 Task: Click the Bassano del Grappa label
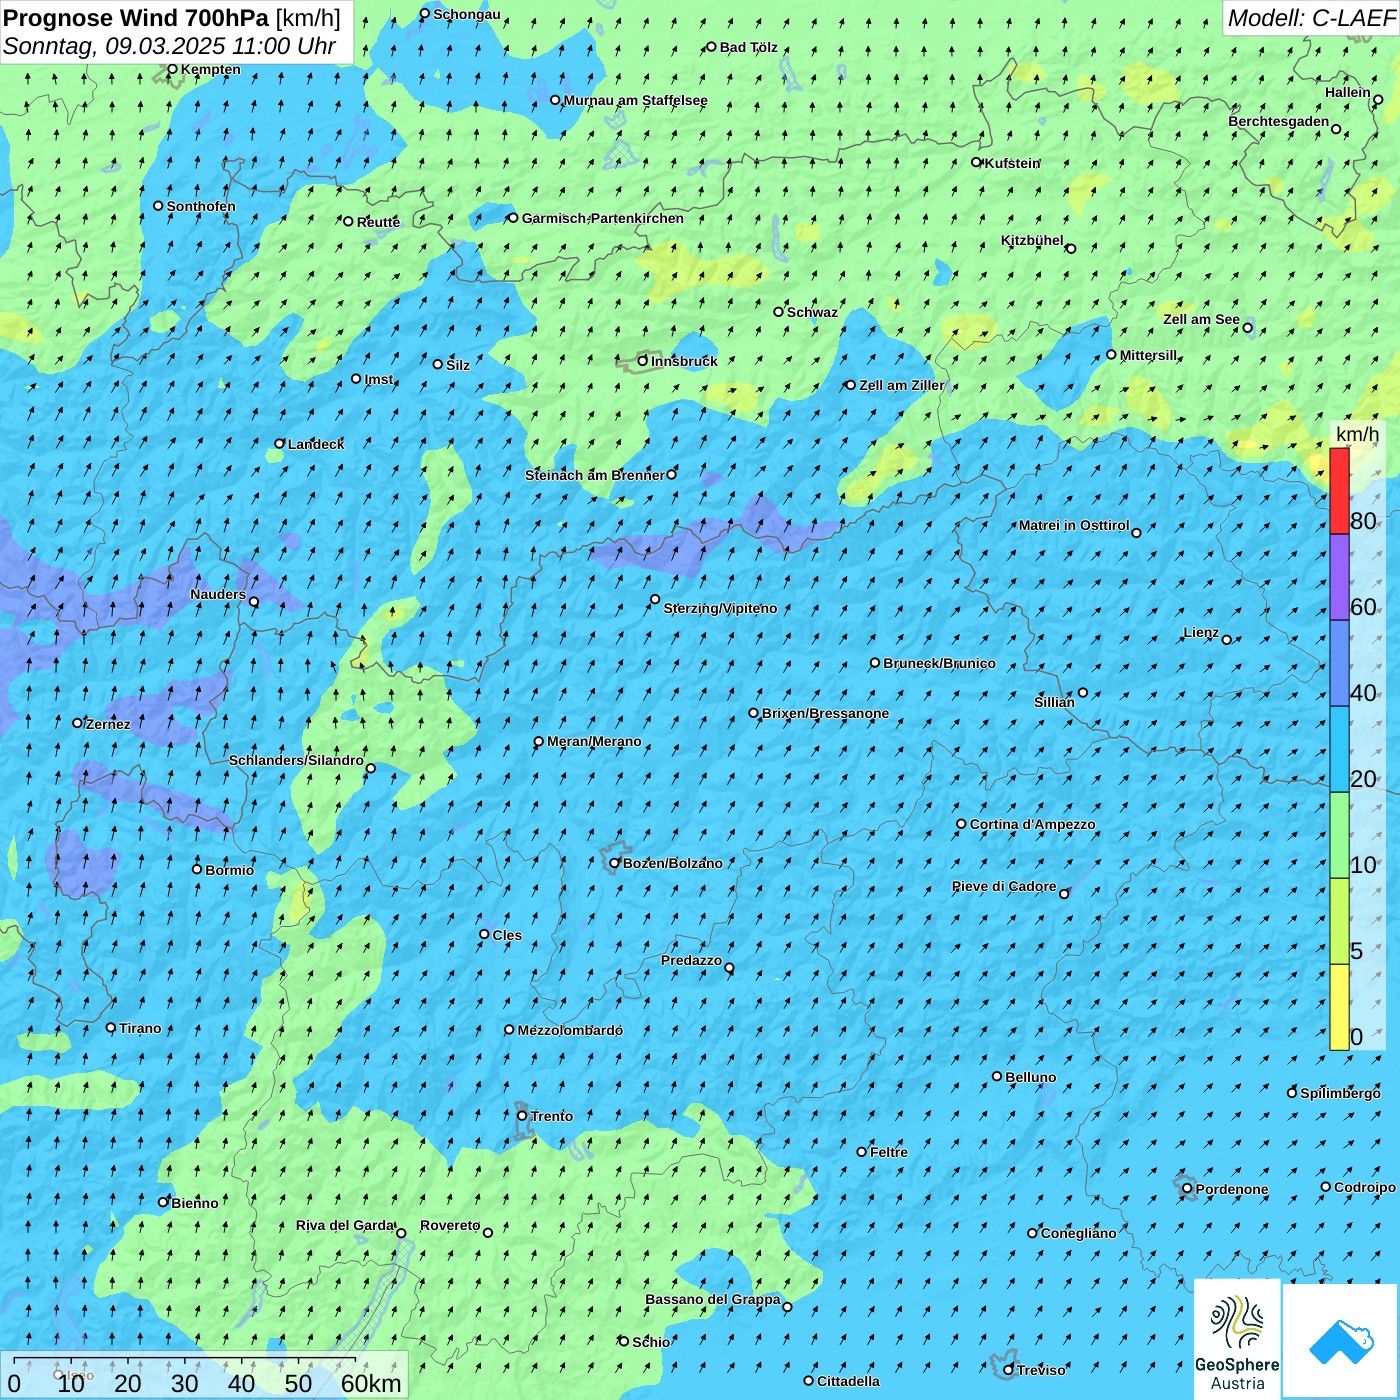(x=713, y=1299)
